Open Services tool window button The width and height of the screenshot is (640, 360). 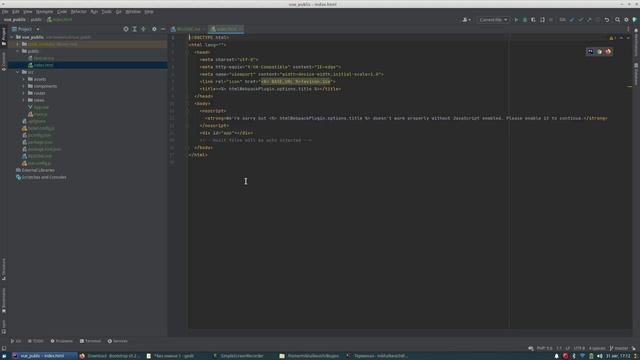click(118, 341)
